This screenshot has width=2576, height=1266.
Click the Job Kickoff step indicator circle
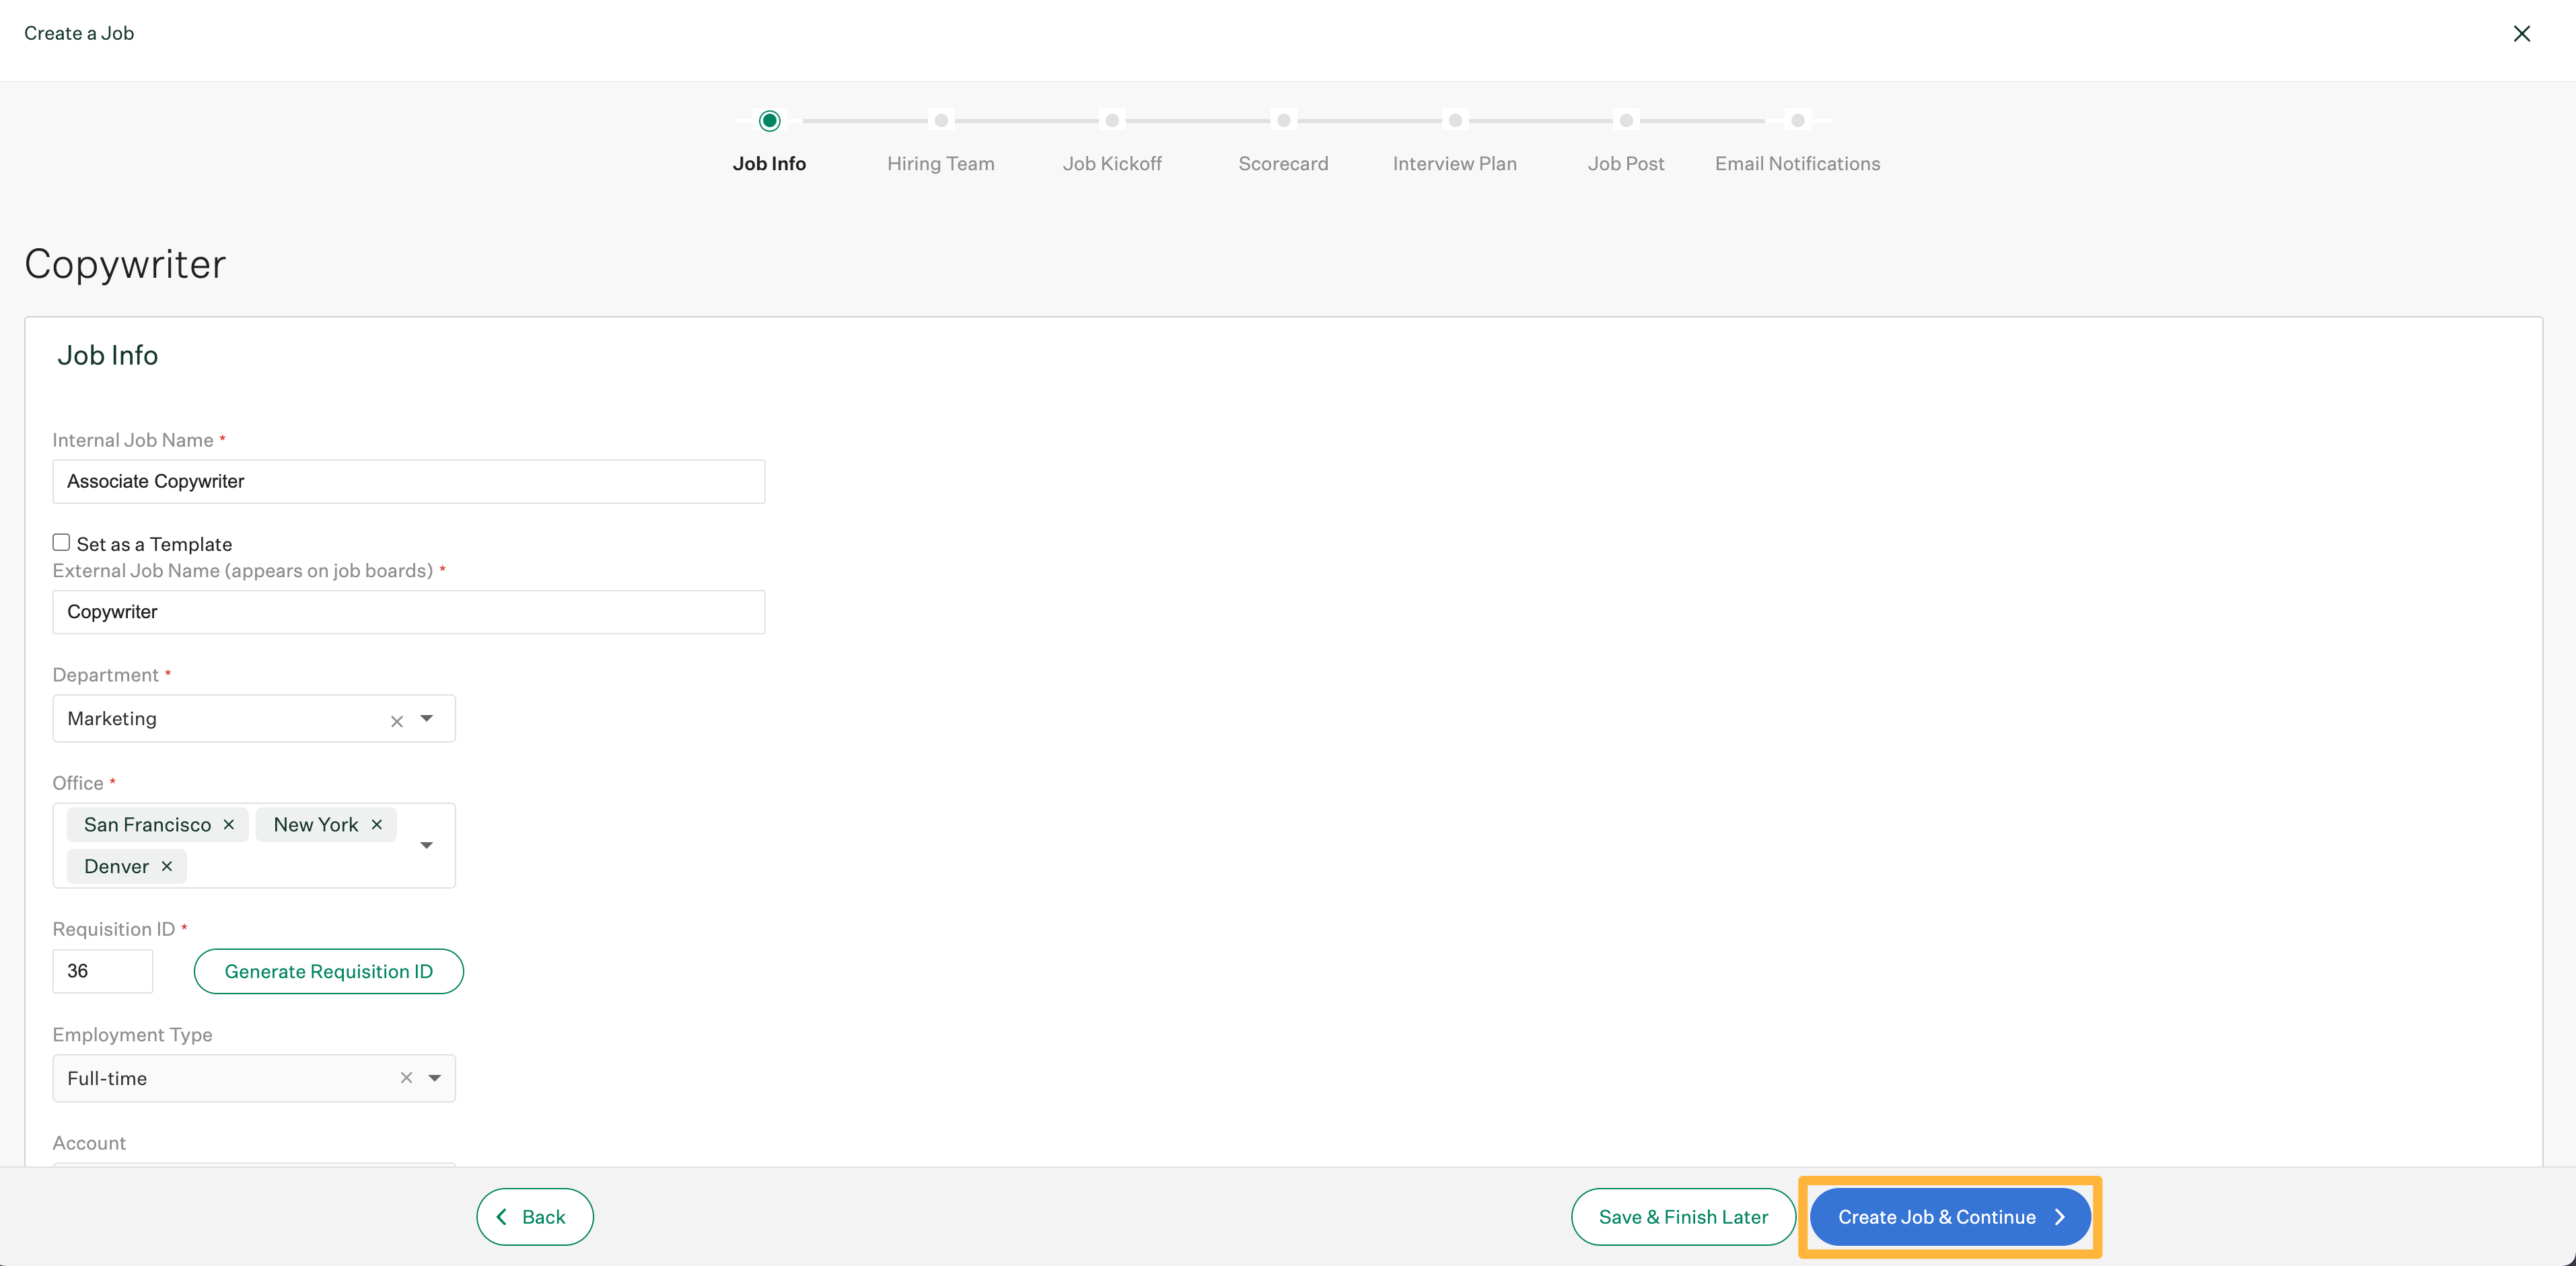tap(1112, 120)
